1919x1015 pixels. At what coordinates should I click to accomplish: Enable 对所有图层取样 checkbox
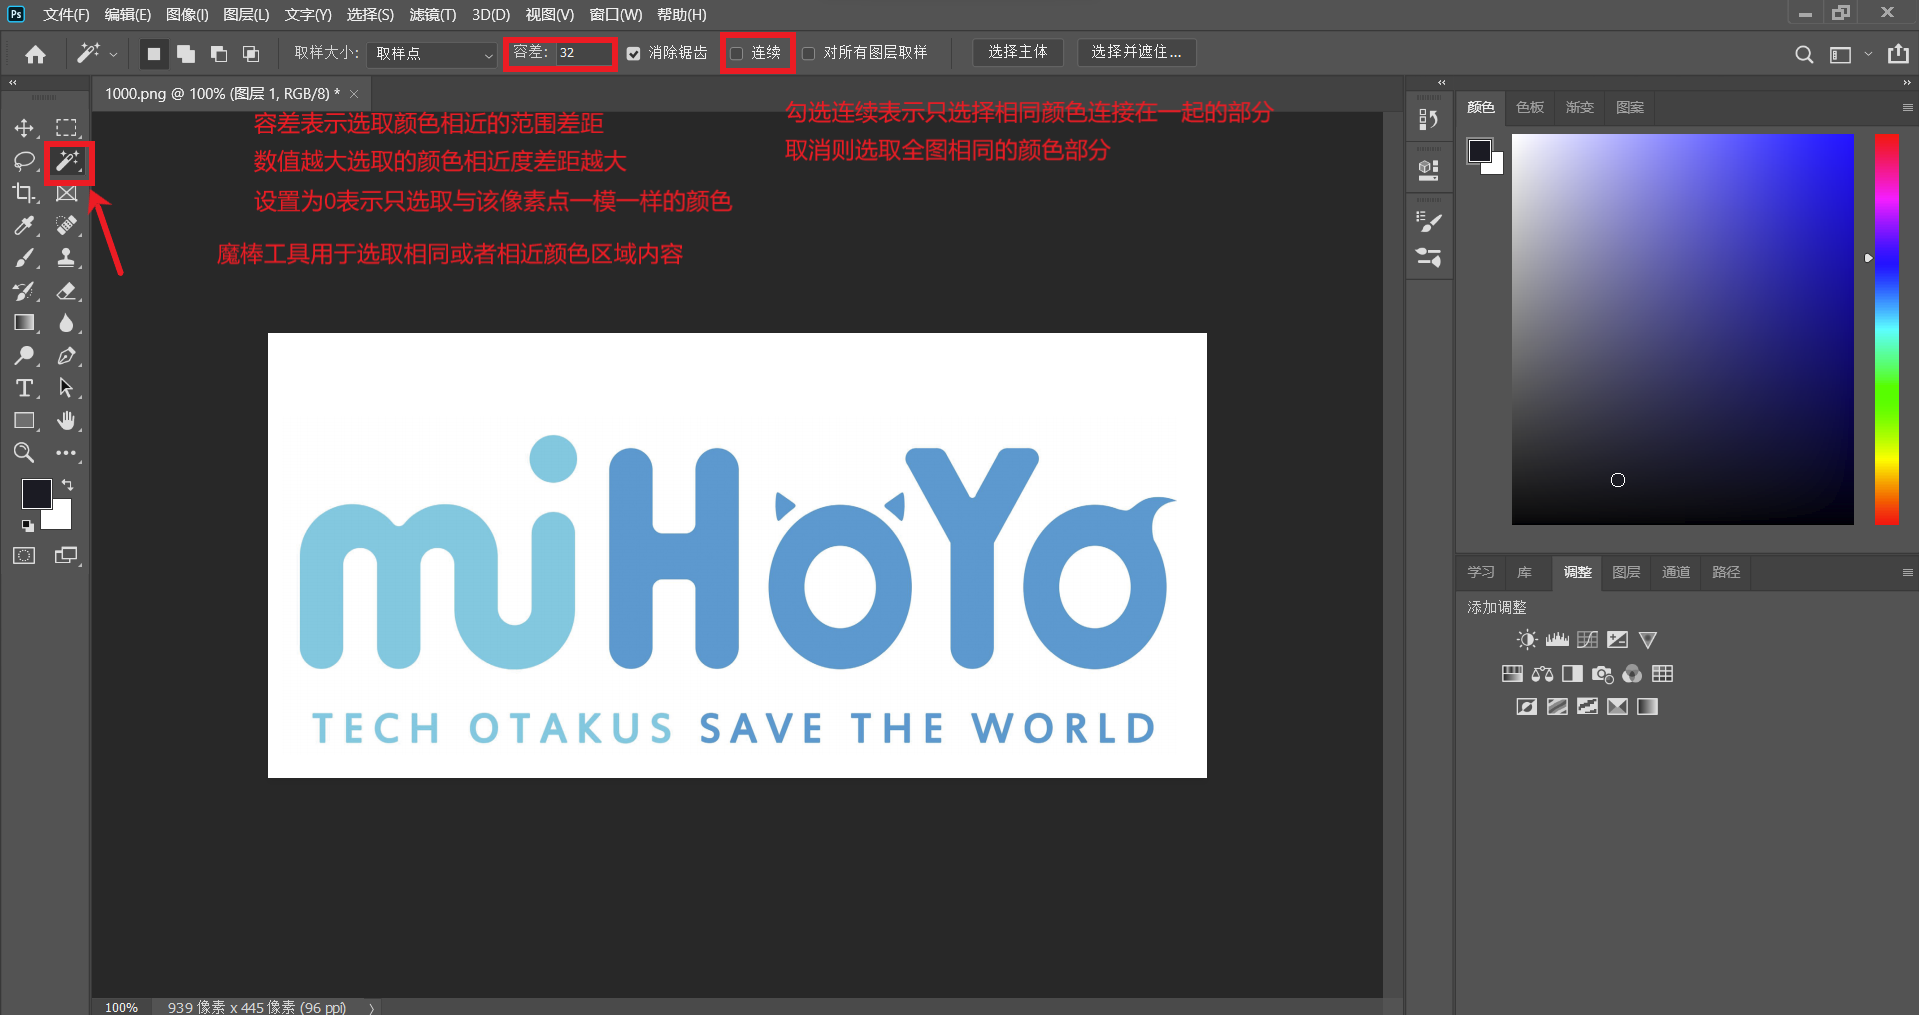[809, 54]
